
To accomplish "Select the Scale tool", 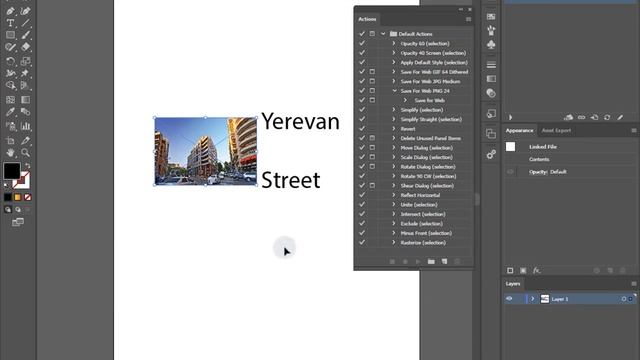I will (25, 61).
